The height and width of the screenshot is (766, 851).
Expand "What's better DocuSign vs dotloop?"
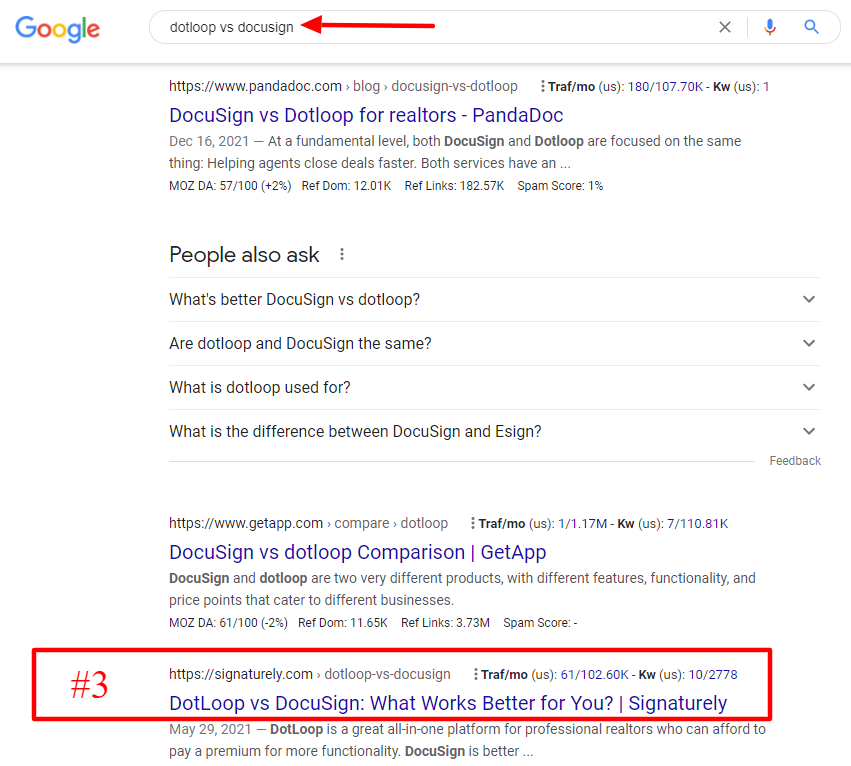point(494,300)
